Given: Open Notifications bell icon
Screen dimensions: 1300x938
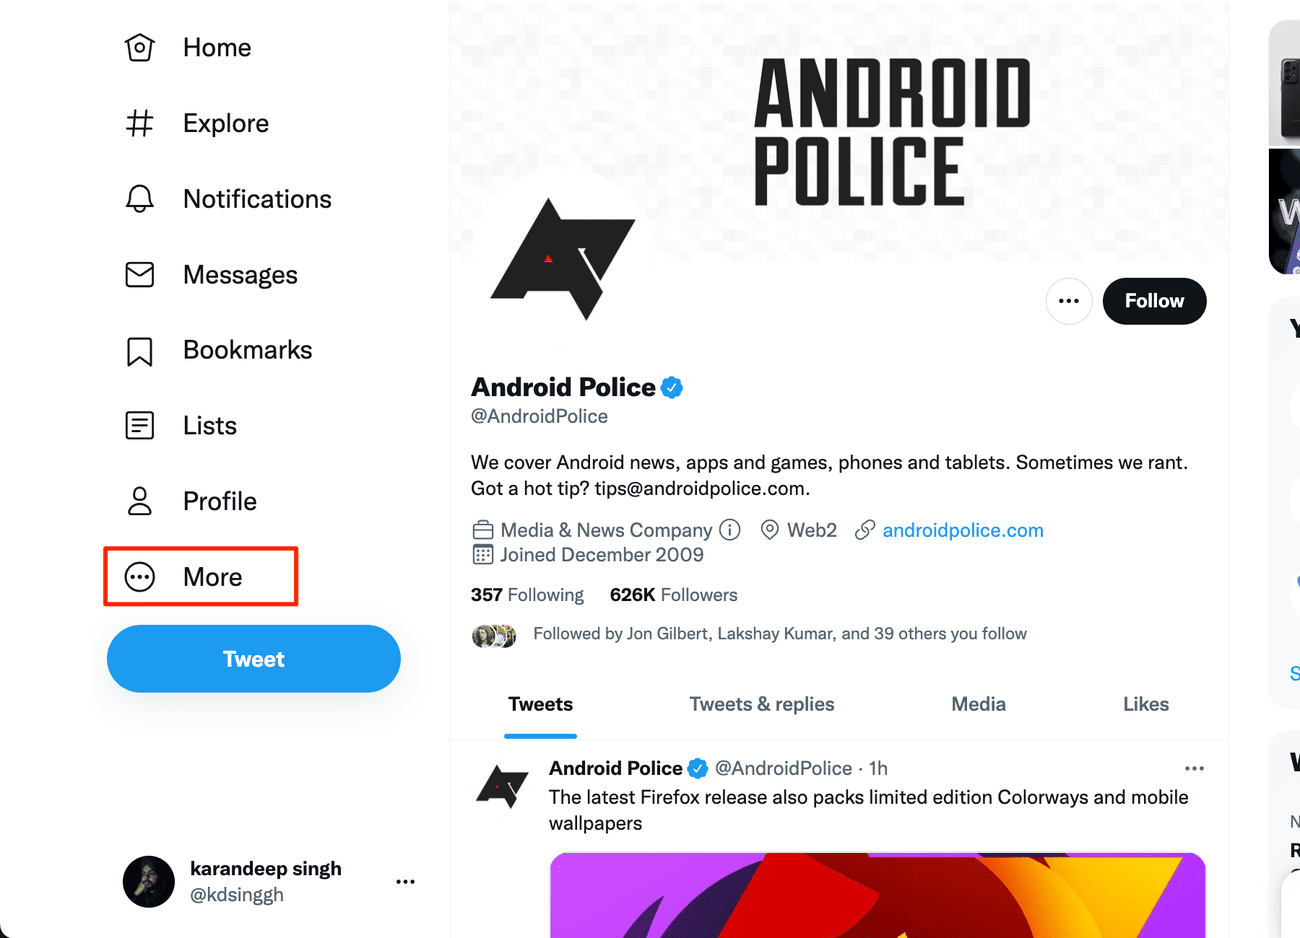Looking at the screenshot, I should pos(140,199).
